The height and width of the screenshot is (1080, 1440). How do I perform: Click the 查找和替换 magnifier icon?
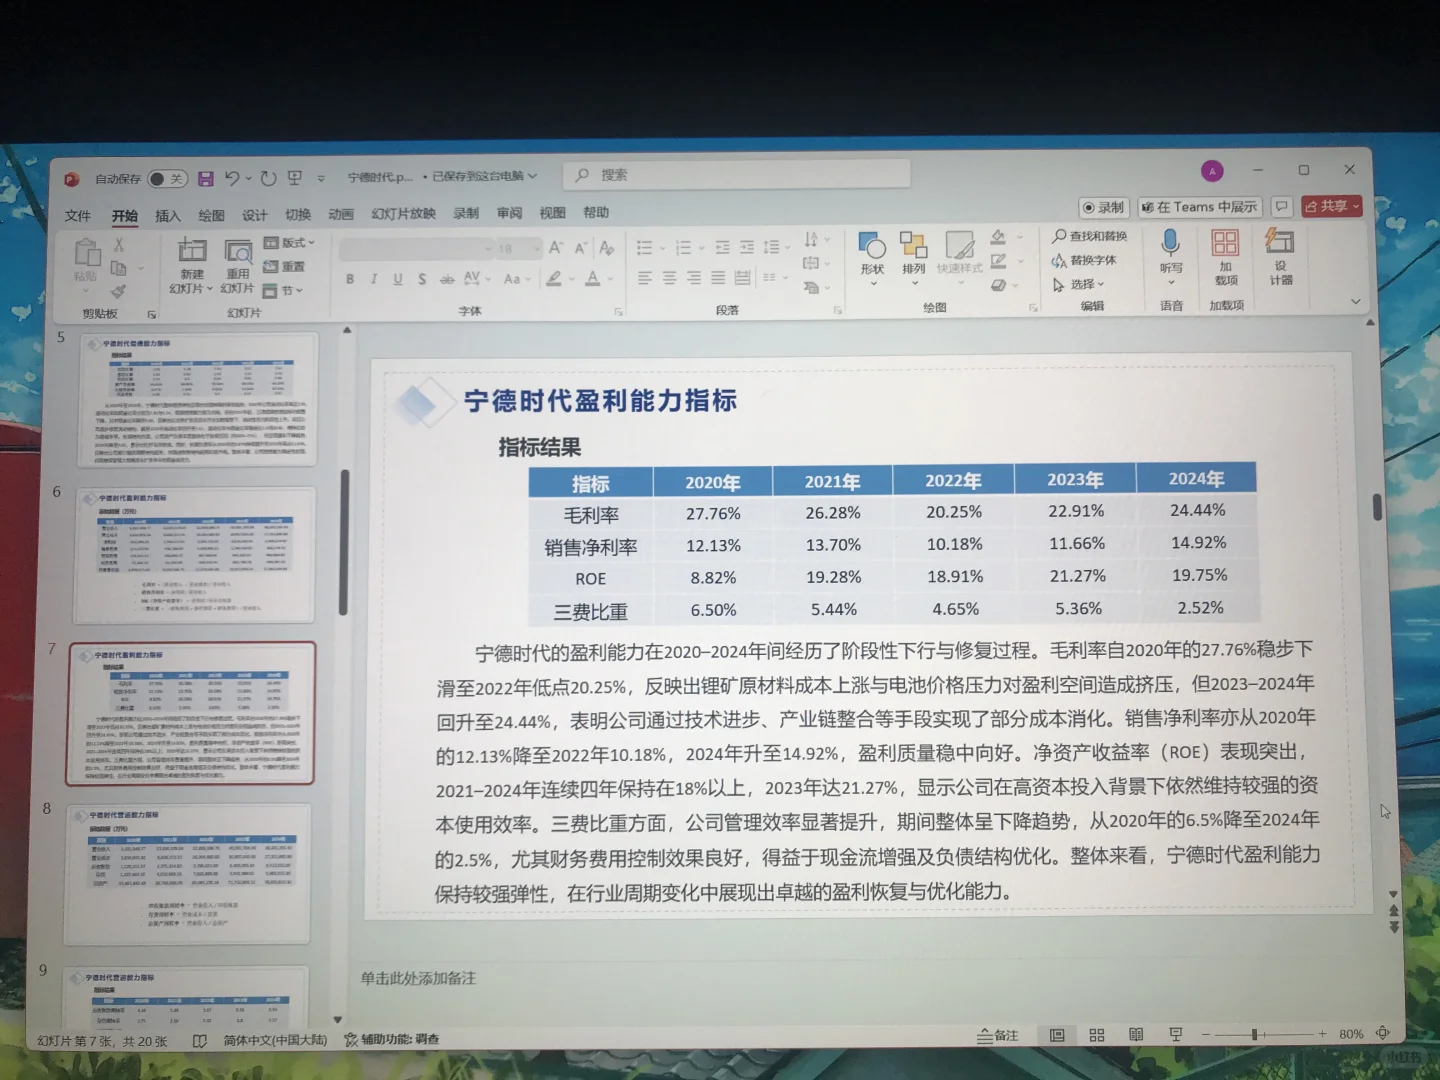(x=1059, y=236)
